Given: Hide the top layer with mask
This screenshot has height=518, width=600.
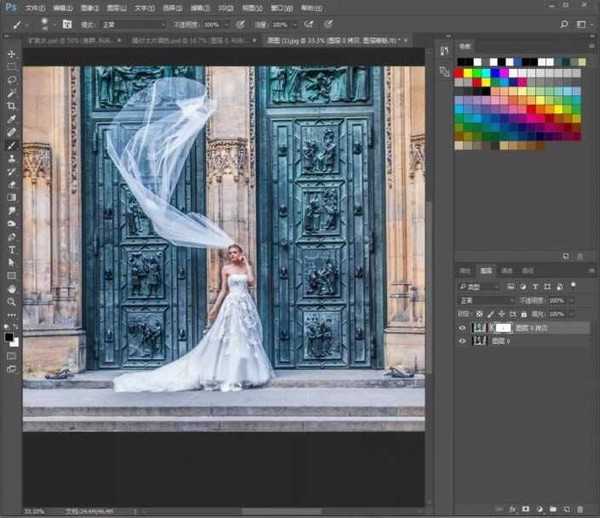Looking at the screenshot, I should 462,327.
